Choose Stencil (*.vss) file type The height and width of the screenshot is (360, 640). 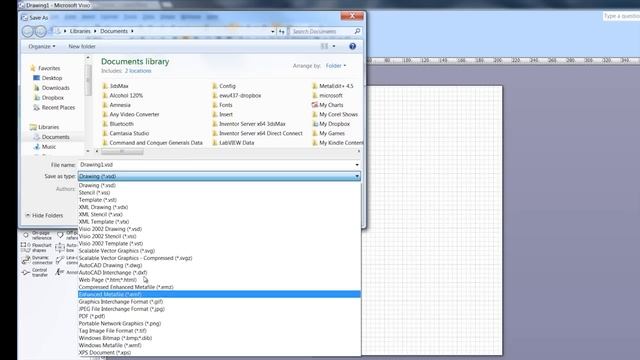pyautogui.click(x=220, y=193)
